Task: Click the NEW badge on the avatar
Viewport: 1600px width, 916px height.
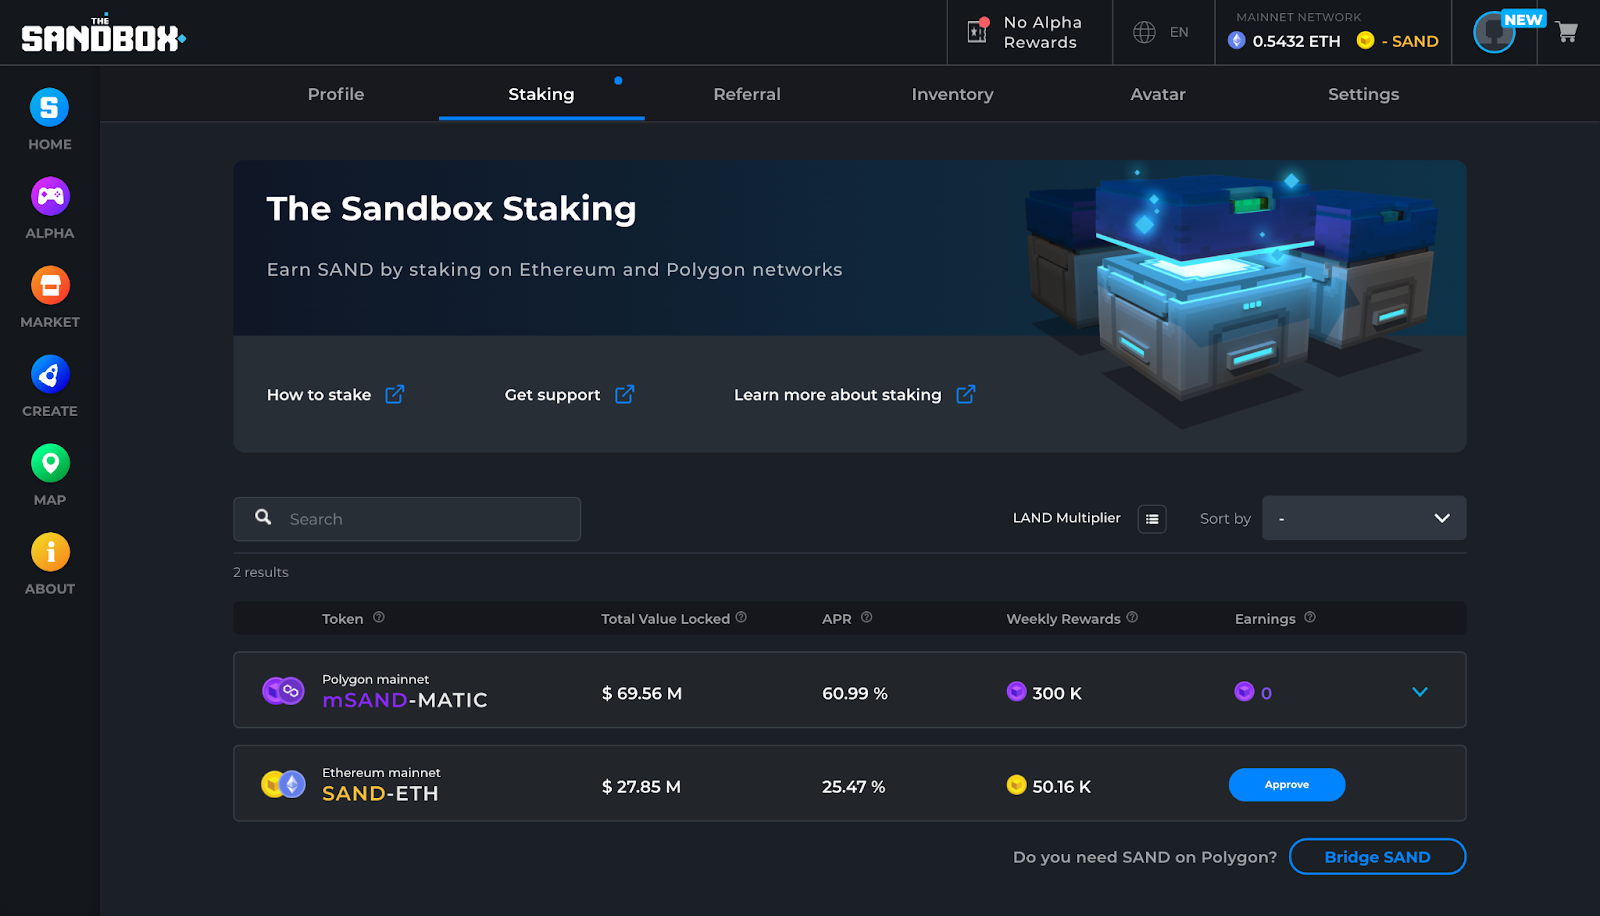Action: coord(1523,19)
